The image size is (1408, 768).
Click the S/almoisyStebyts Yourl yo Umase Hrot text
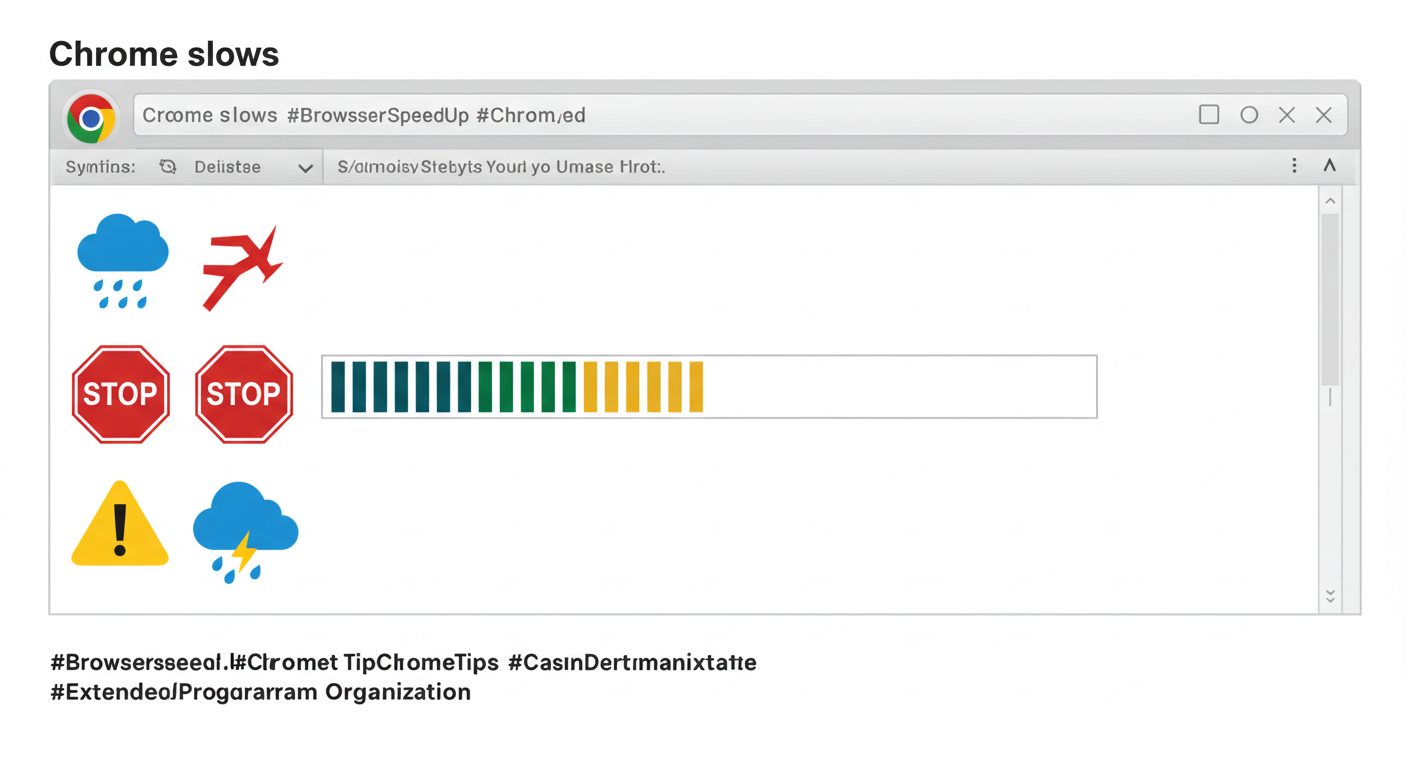click(x=501, y=167)
